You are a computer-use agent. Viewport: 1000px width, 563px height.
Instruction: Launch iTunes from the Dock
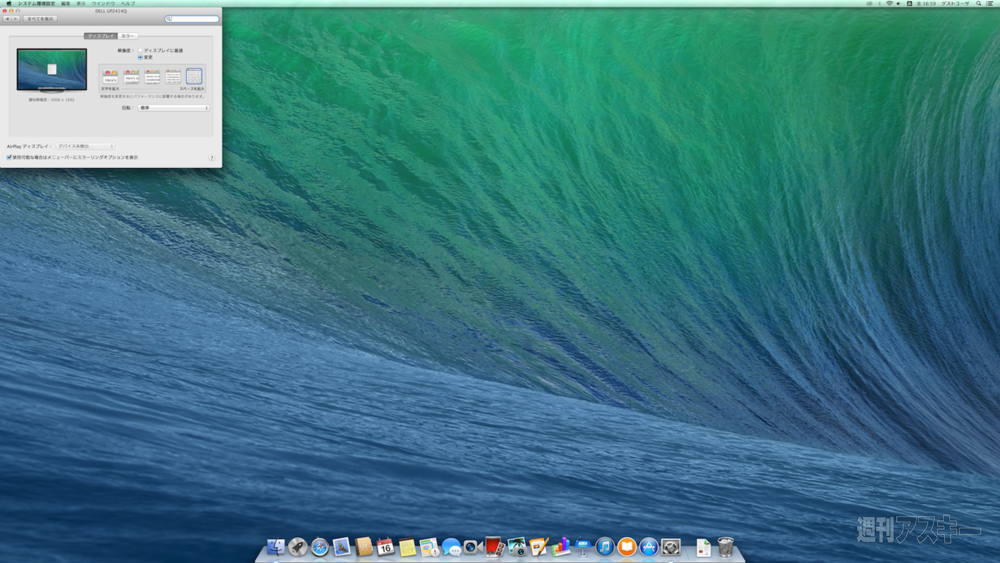point(605,547)
